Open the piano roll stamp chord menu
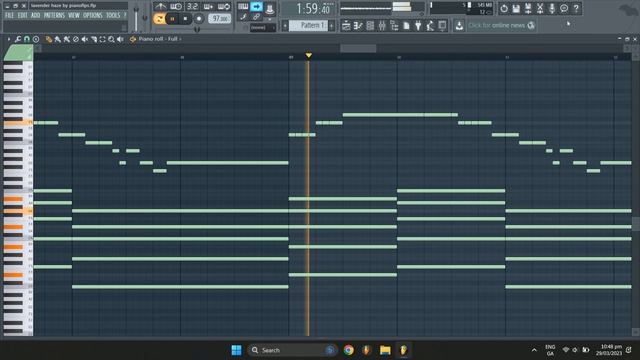The height and width of the screenshot is (360, 640). pos(36,39)
